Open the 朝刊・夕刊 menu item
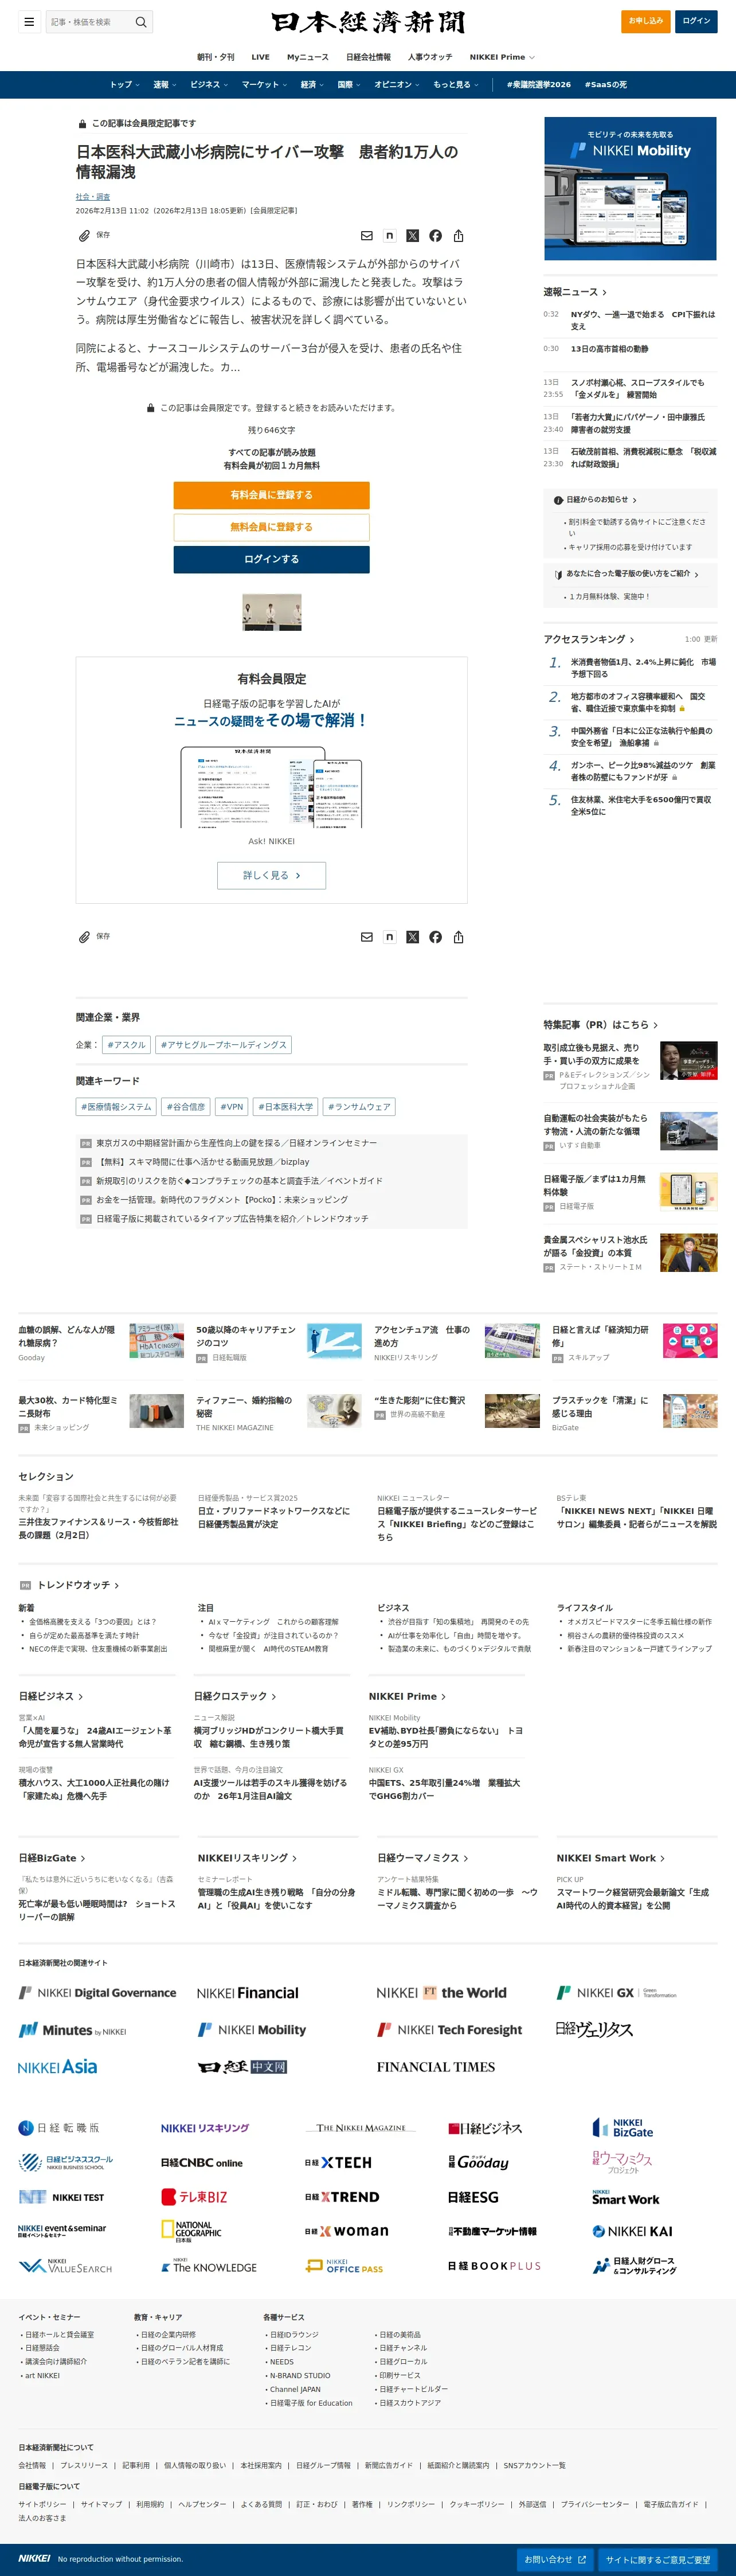The height and width of the screenshot is (2576, 736). [x=216, y=57]
